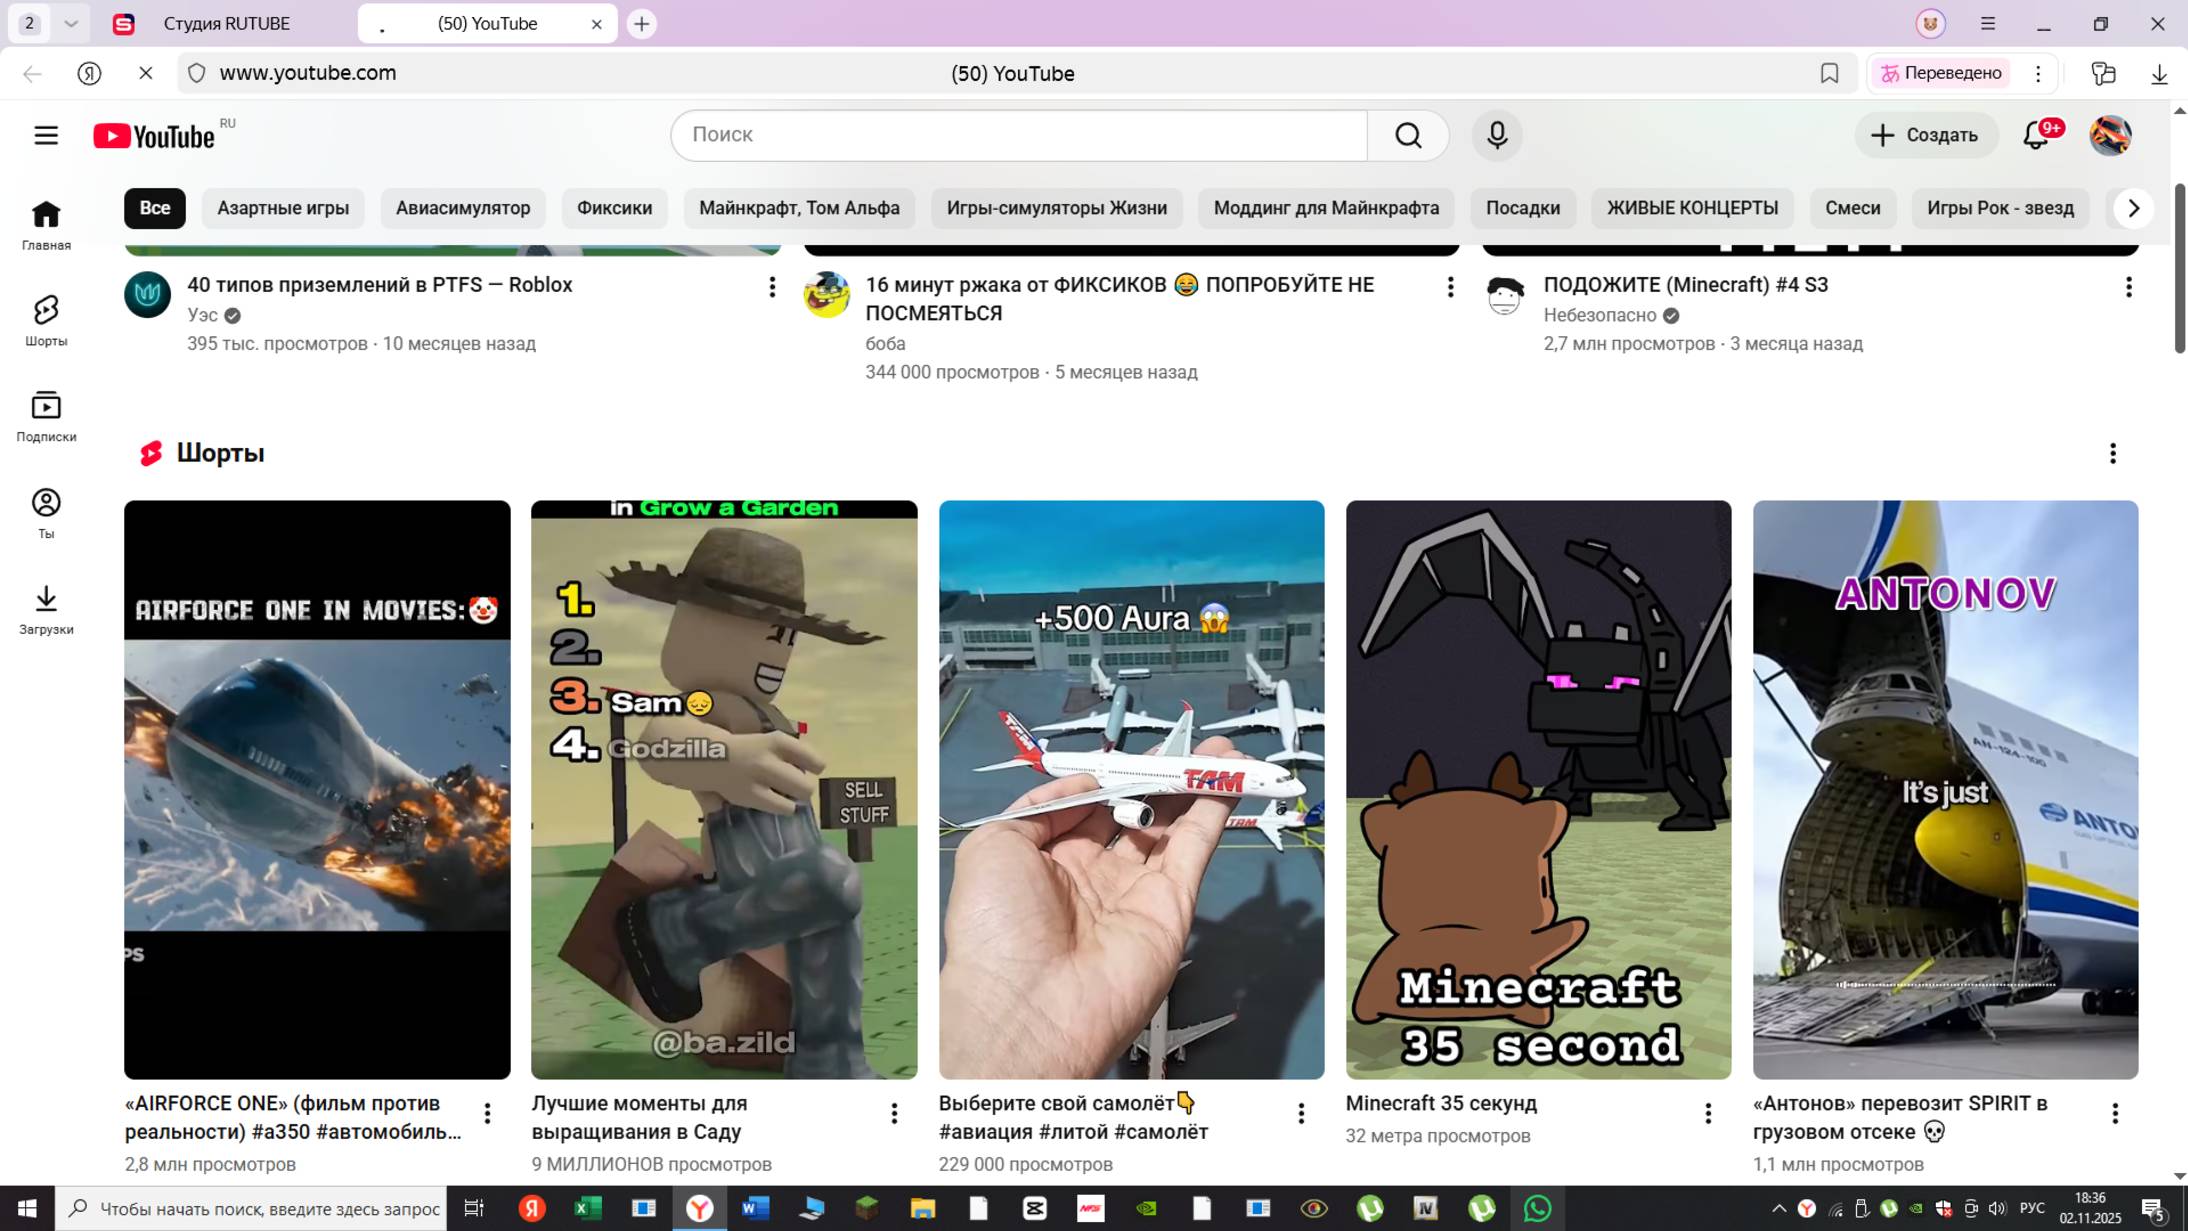Open the Minecraft 35 second short thumbnail

[1538, 789]
